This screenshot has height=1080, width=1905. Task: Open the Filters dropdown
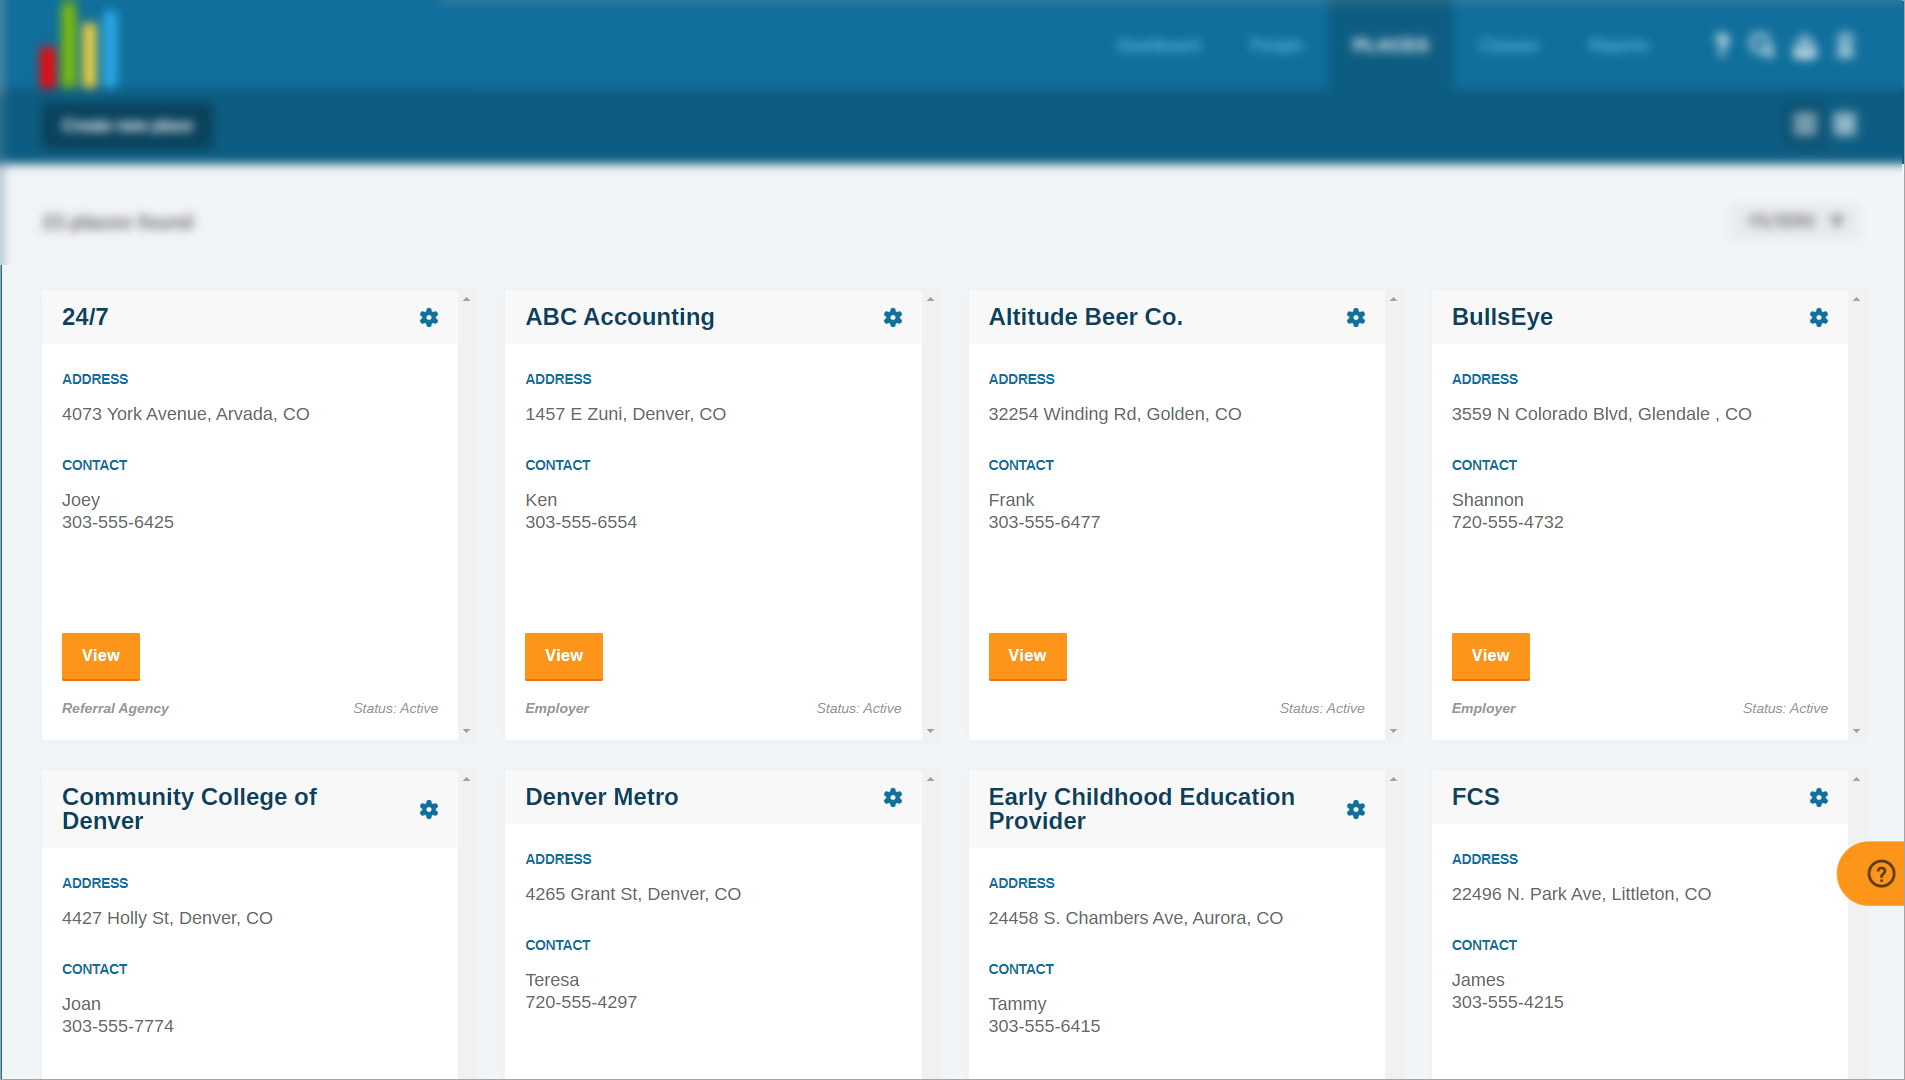pos(1796,221)
